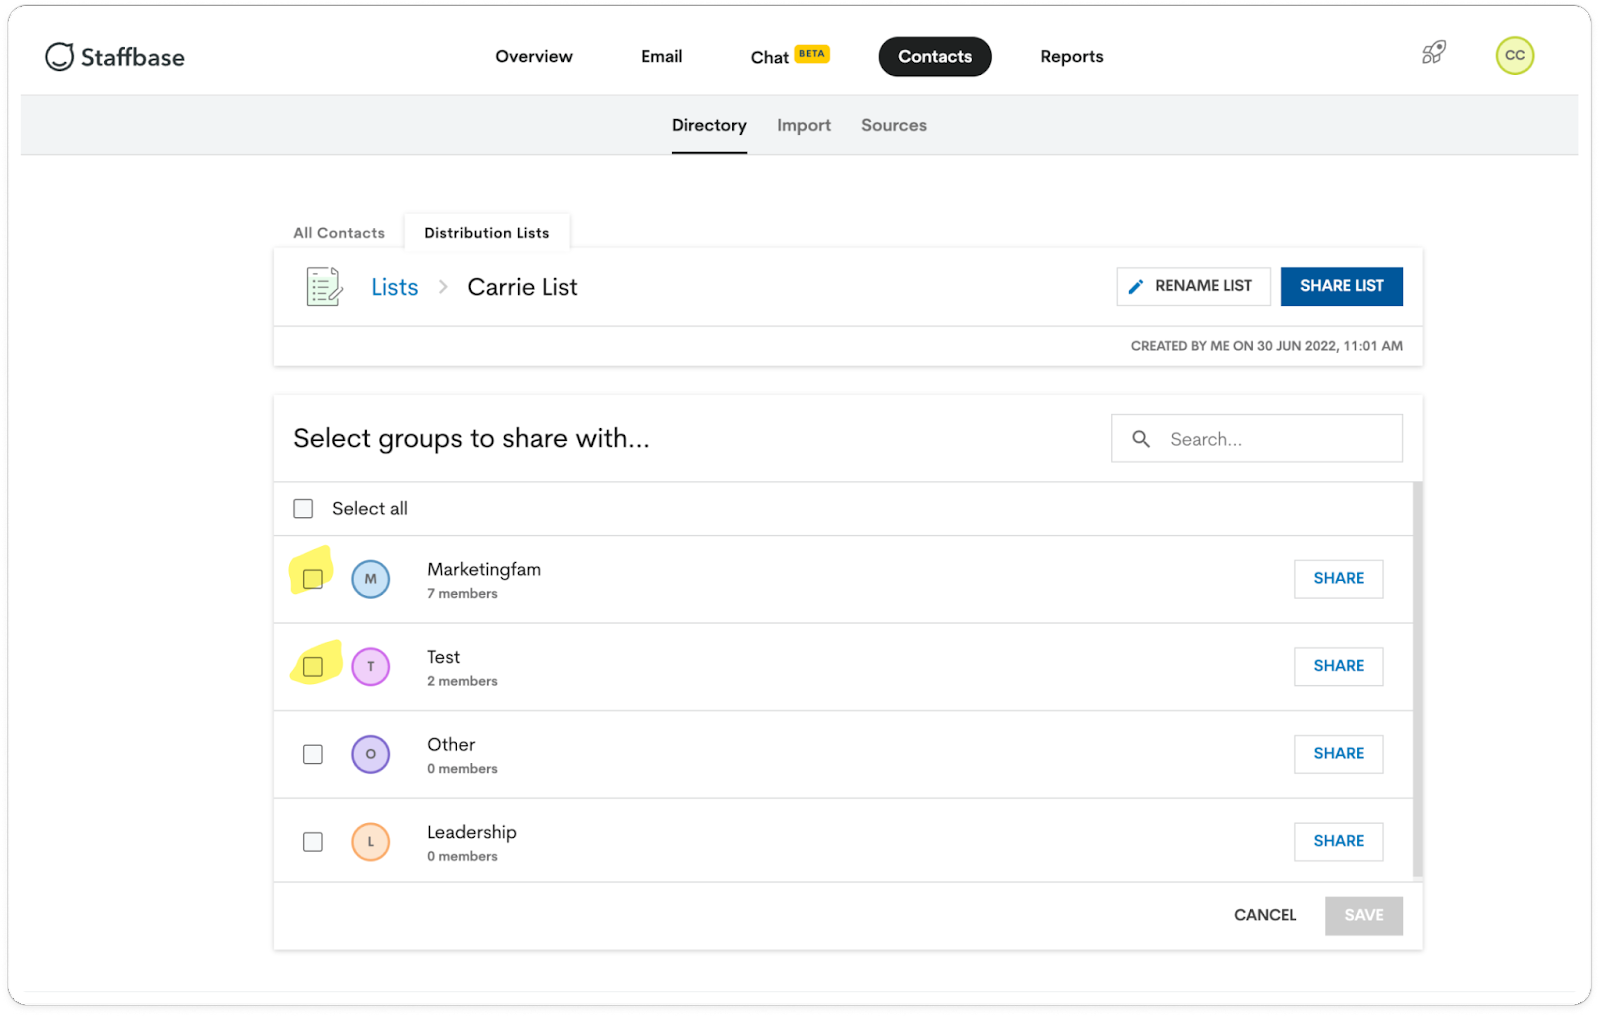The image size is (1600, 1016).
Task: Select the Distribution Lists tab
Action: pyautogui.click(x=487, y=233)
